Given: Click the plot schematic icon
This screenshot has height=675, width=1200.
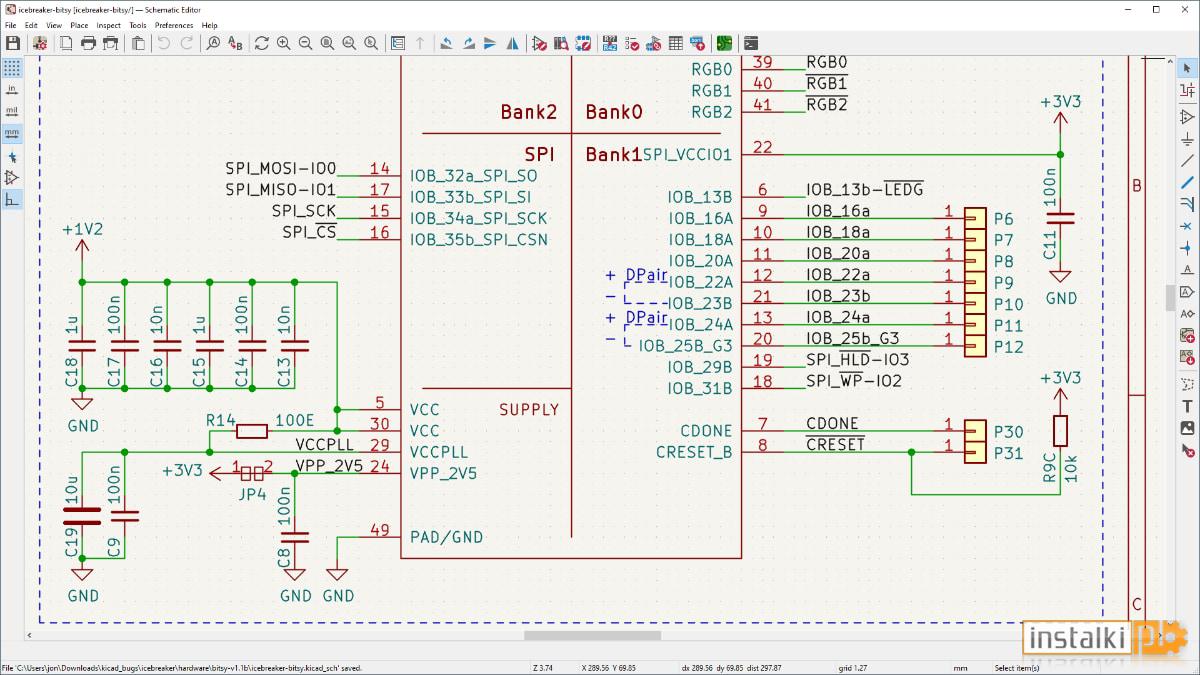Looking at the screenshot, I should click(x=110, y=43).
